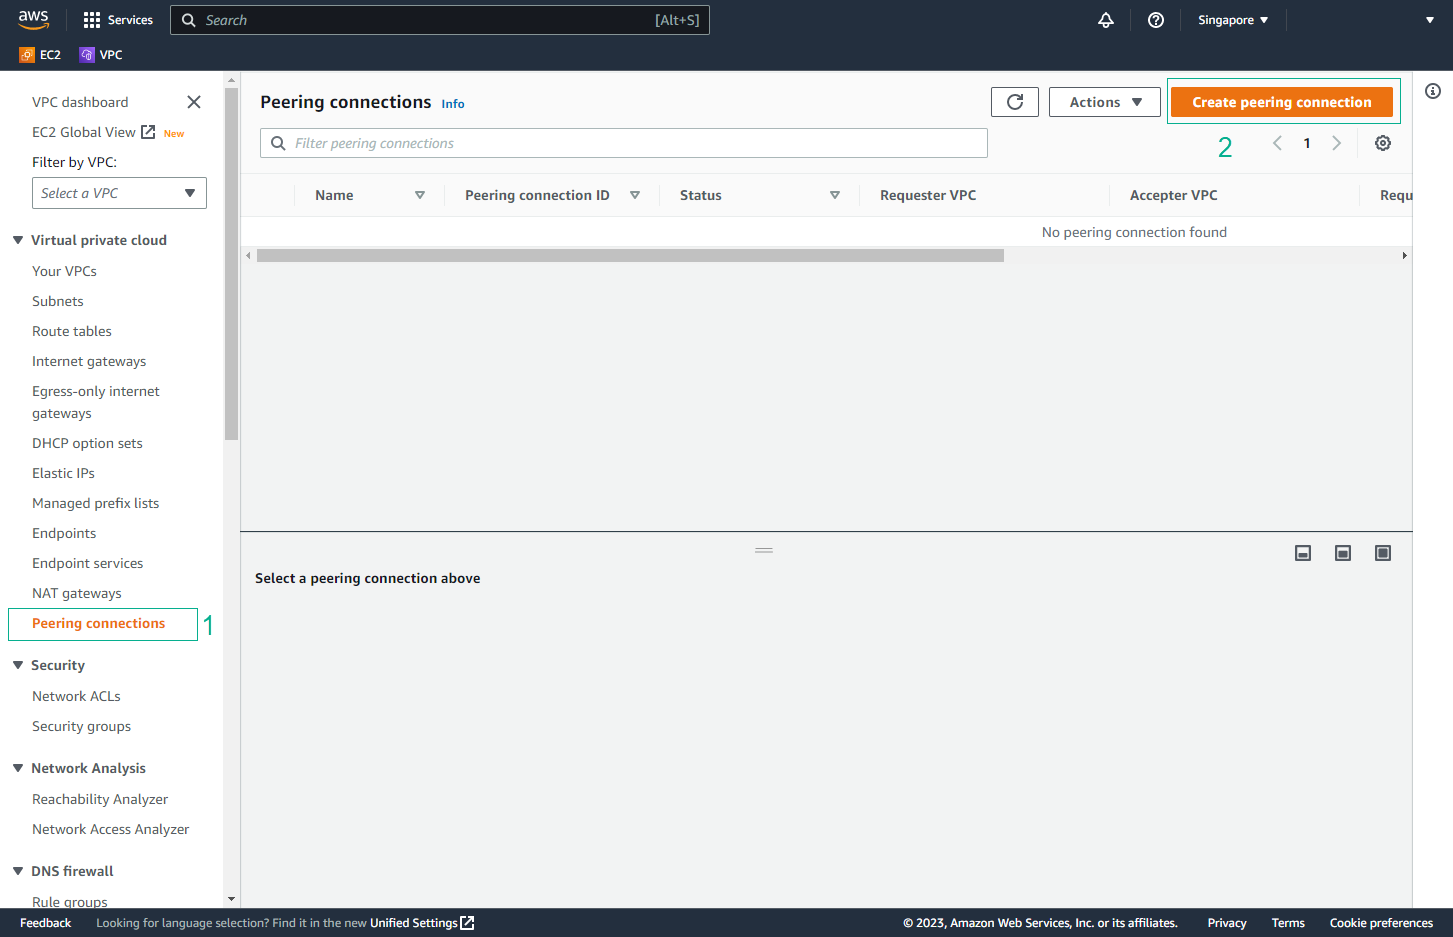Open the Actions dropdown
The width and height of the screenshot is (1453, 937).
tap(1105, 102)
